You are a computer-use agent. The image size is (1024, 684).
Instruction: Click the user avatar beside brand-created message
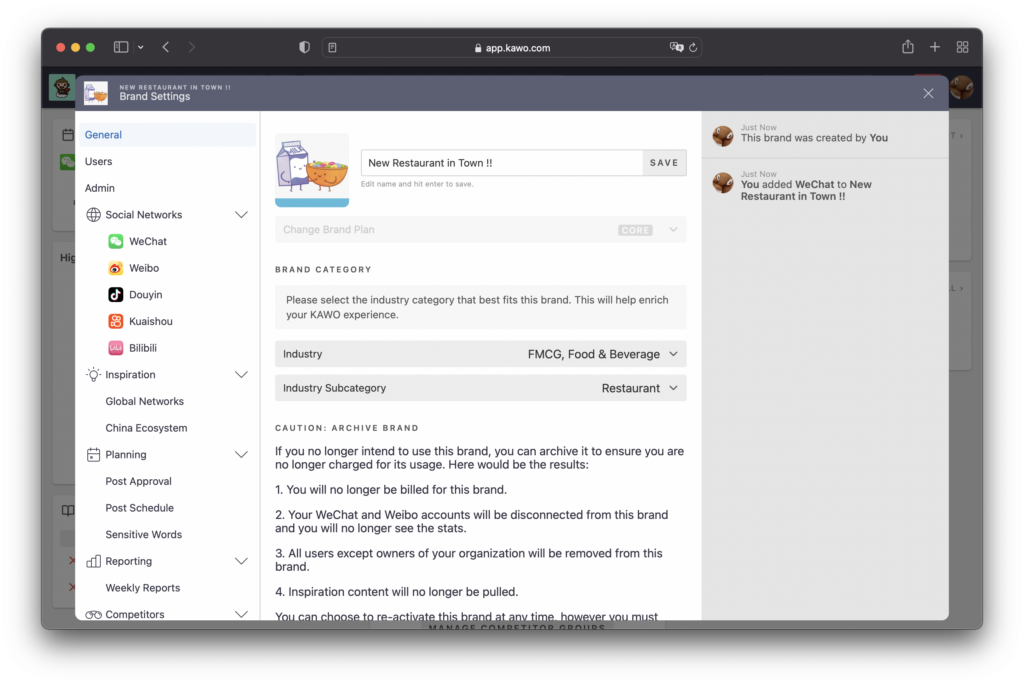723,136
